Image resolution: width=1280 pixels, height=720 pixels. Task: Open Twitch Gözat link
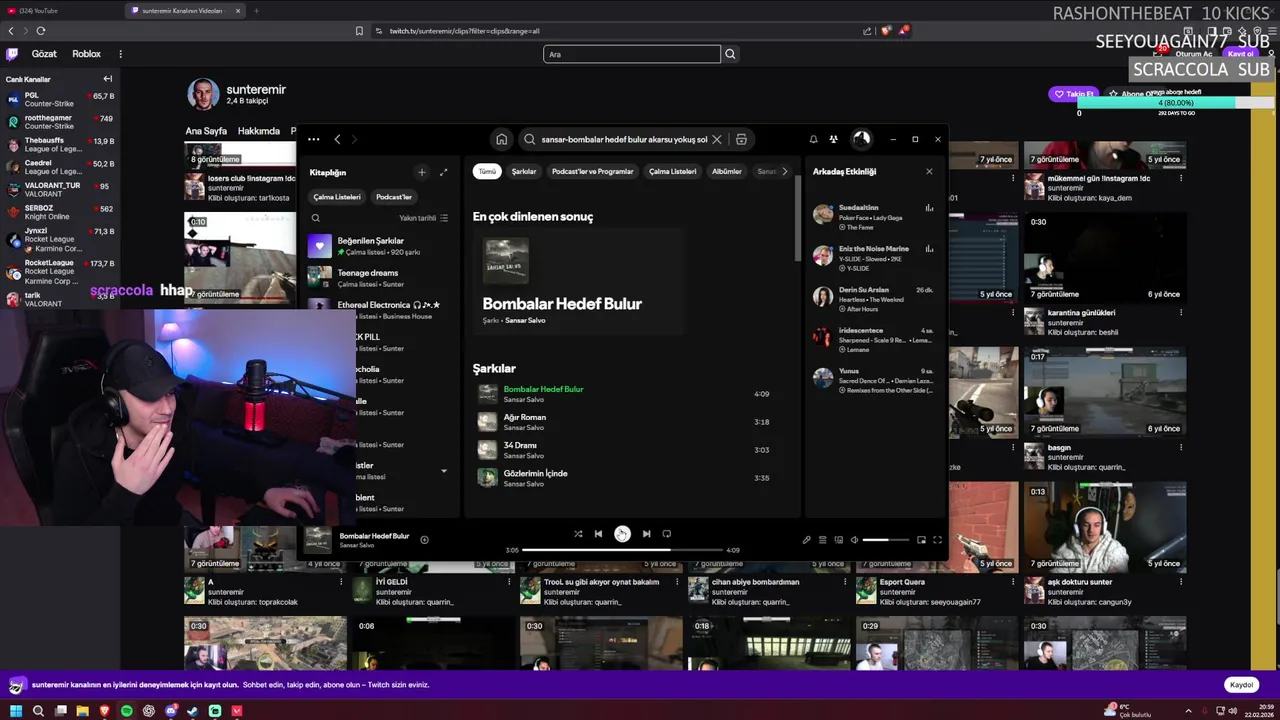[x=44, y=54]
